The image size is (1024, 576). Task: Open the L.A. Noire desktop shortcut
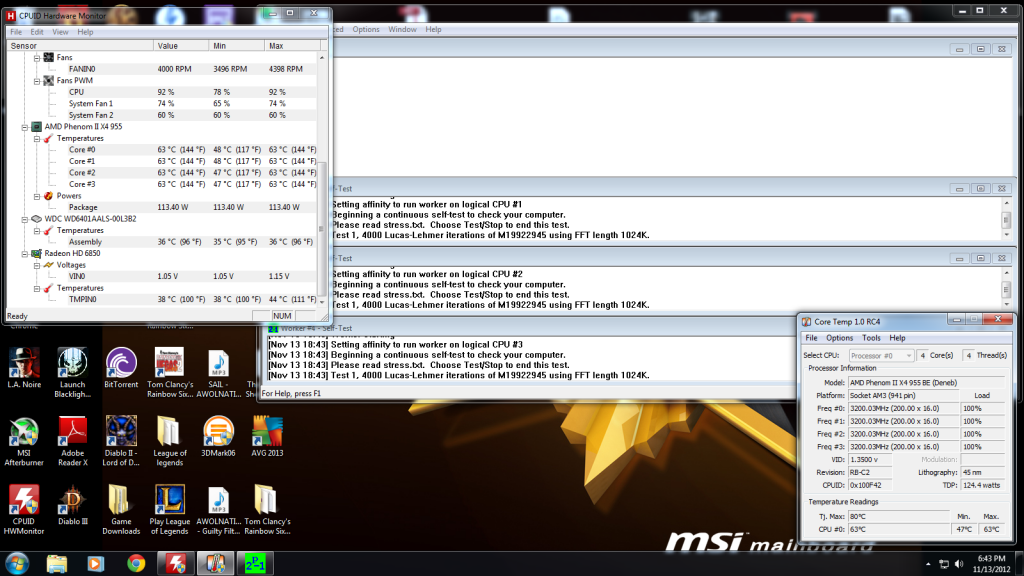[24, 368]
